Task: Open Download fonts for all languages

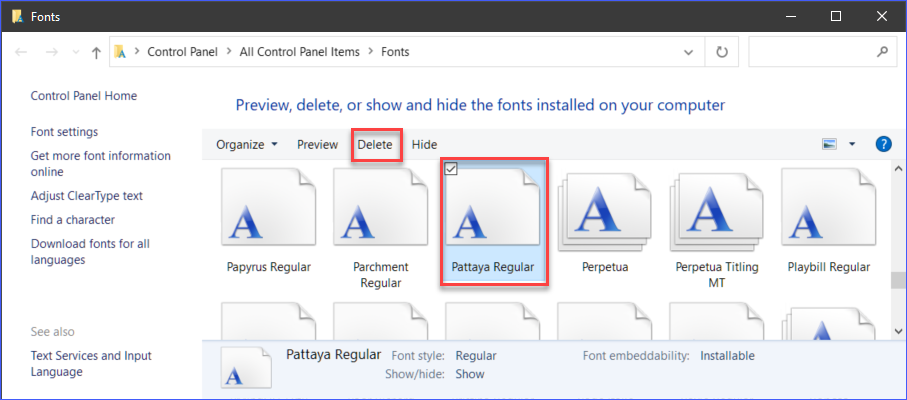Action: coord(90,251)
